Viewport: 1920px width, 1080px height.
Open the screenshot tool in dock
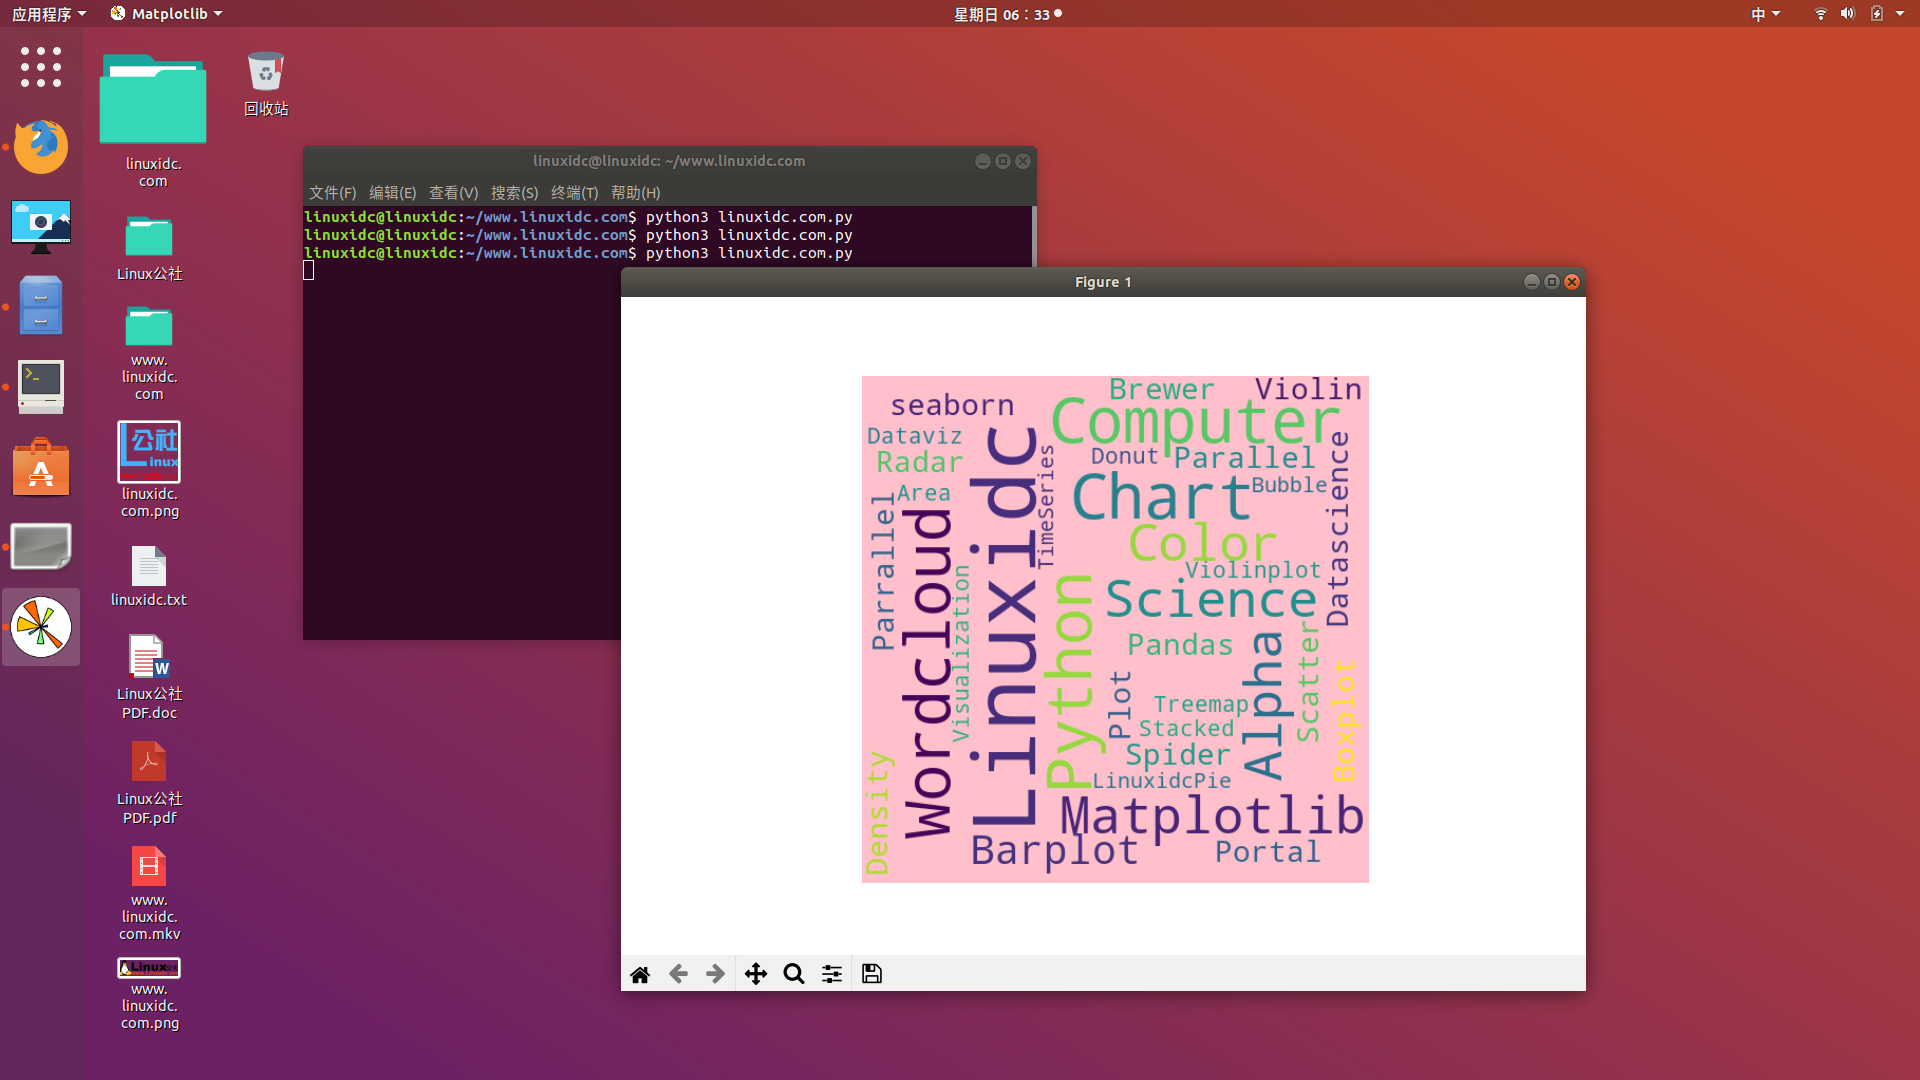[x=41, y=226]
